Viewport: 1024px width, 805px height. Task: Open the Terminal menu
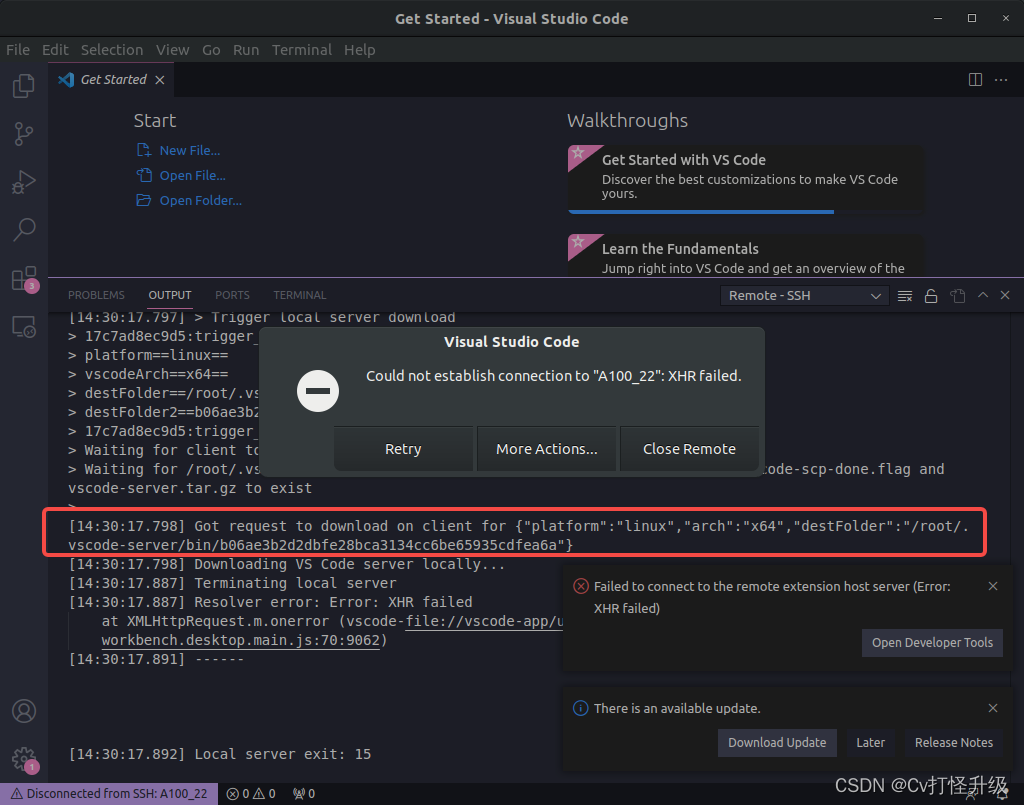pos(302,50)
